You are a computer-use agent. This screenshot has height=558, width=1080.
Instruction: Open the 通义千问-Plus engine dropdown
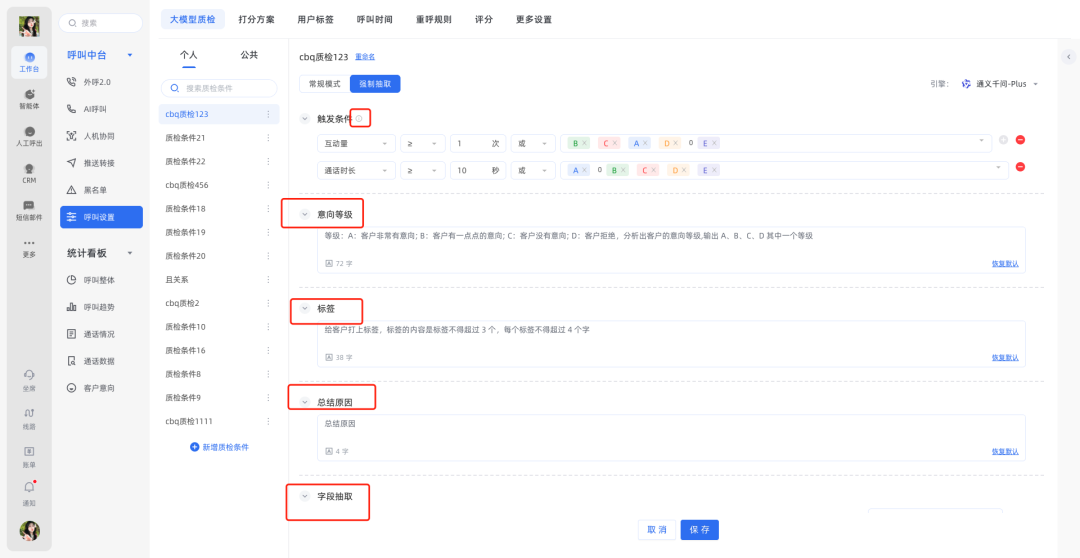(1000, 84)
